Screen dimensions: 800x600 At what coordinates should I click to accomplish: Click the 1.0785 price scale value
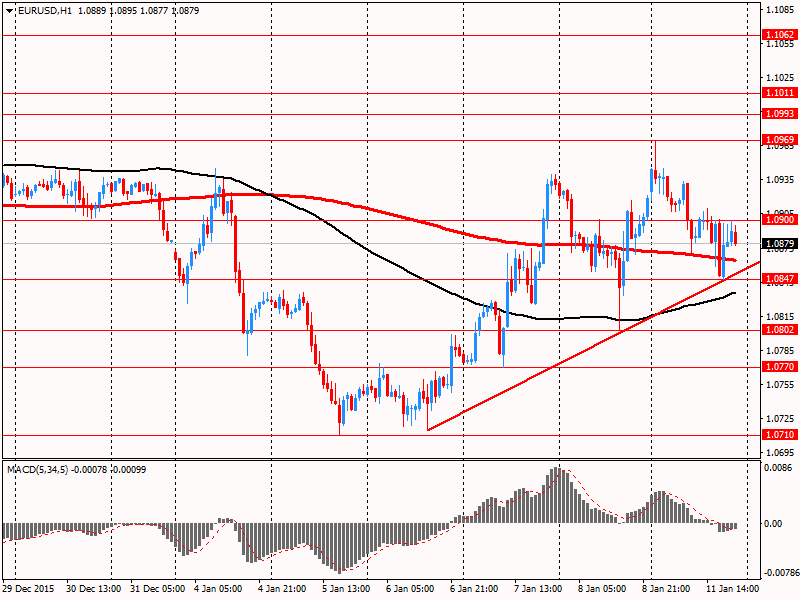point(781,350)
